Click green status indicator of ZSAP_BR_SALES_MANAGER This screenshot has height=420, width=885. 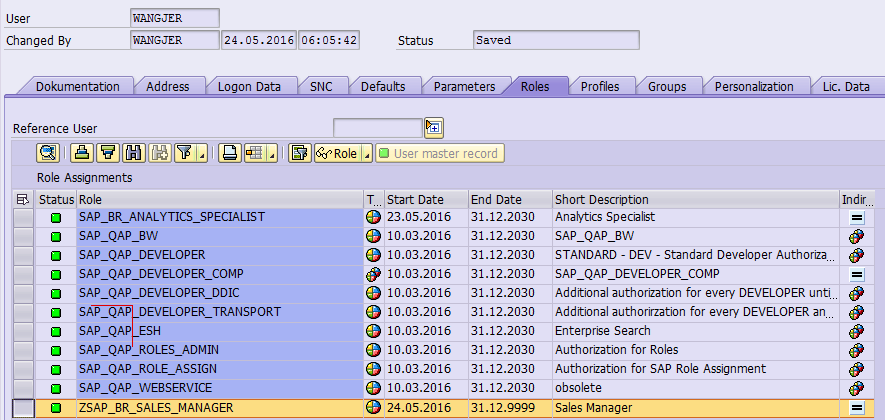[x=56, y=408]
